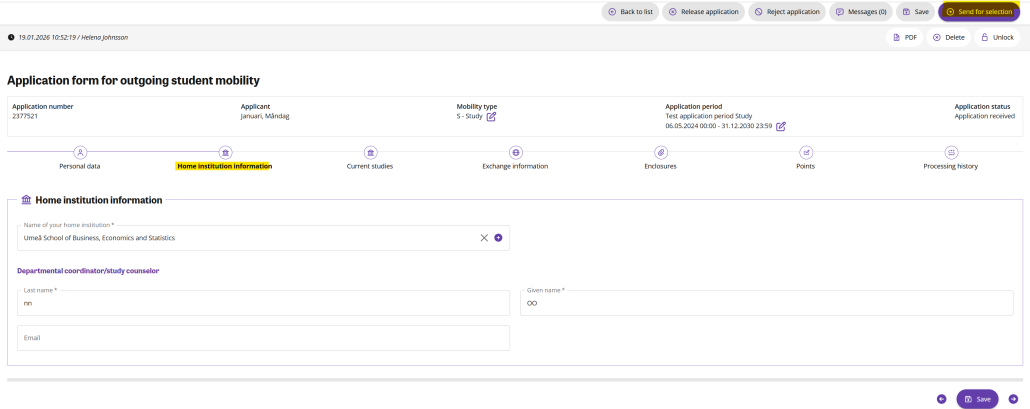Viewport: 1030px width, 409px height.
Task: Edit the application period pencil icon
Action: click(781, 126)
